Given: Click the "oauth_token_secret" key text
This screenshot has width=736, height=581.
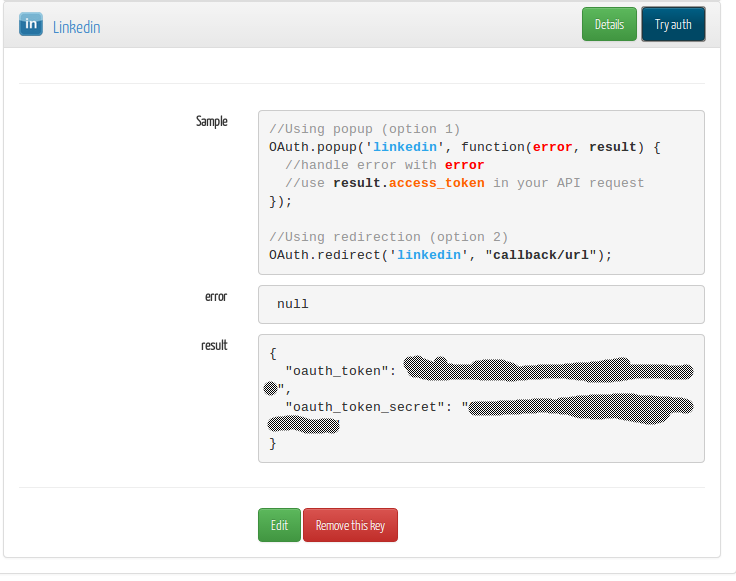Looking at the screenshot, I should tap(365, 407).
